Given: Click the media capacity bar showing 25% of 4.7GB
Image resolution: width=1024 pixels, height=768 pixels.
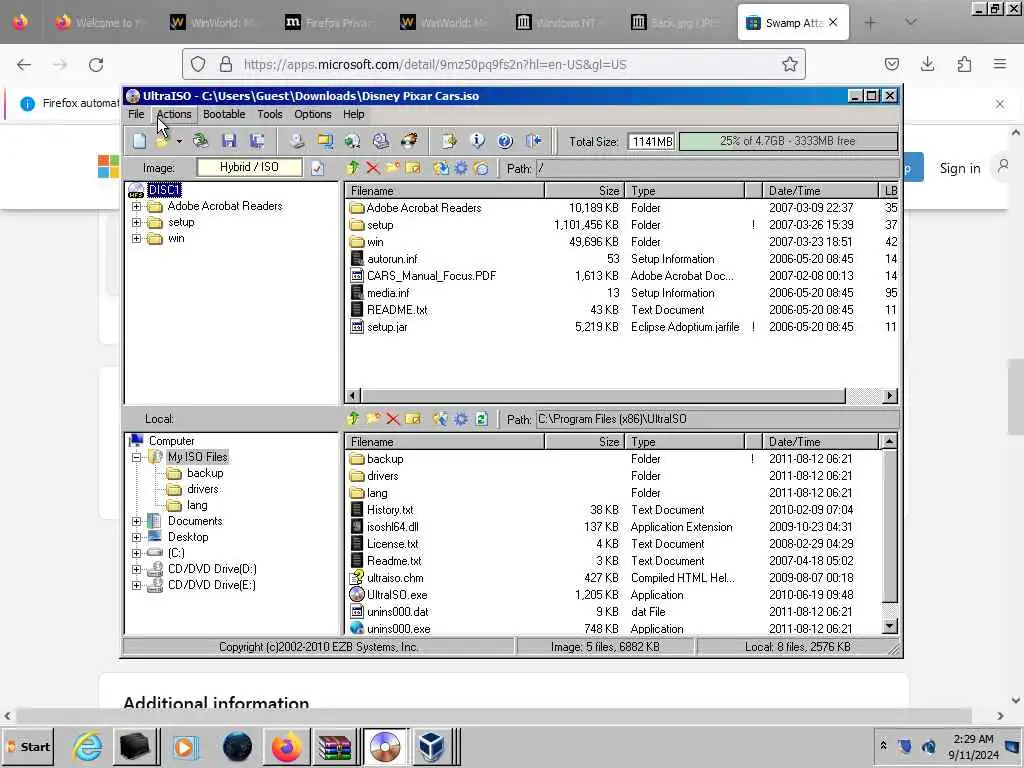Looking at the screenshot, I should click(x=788, y=141).
